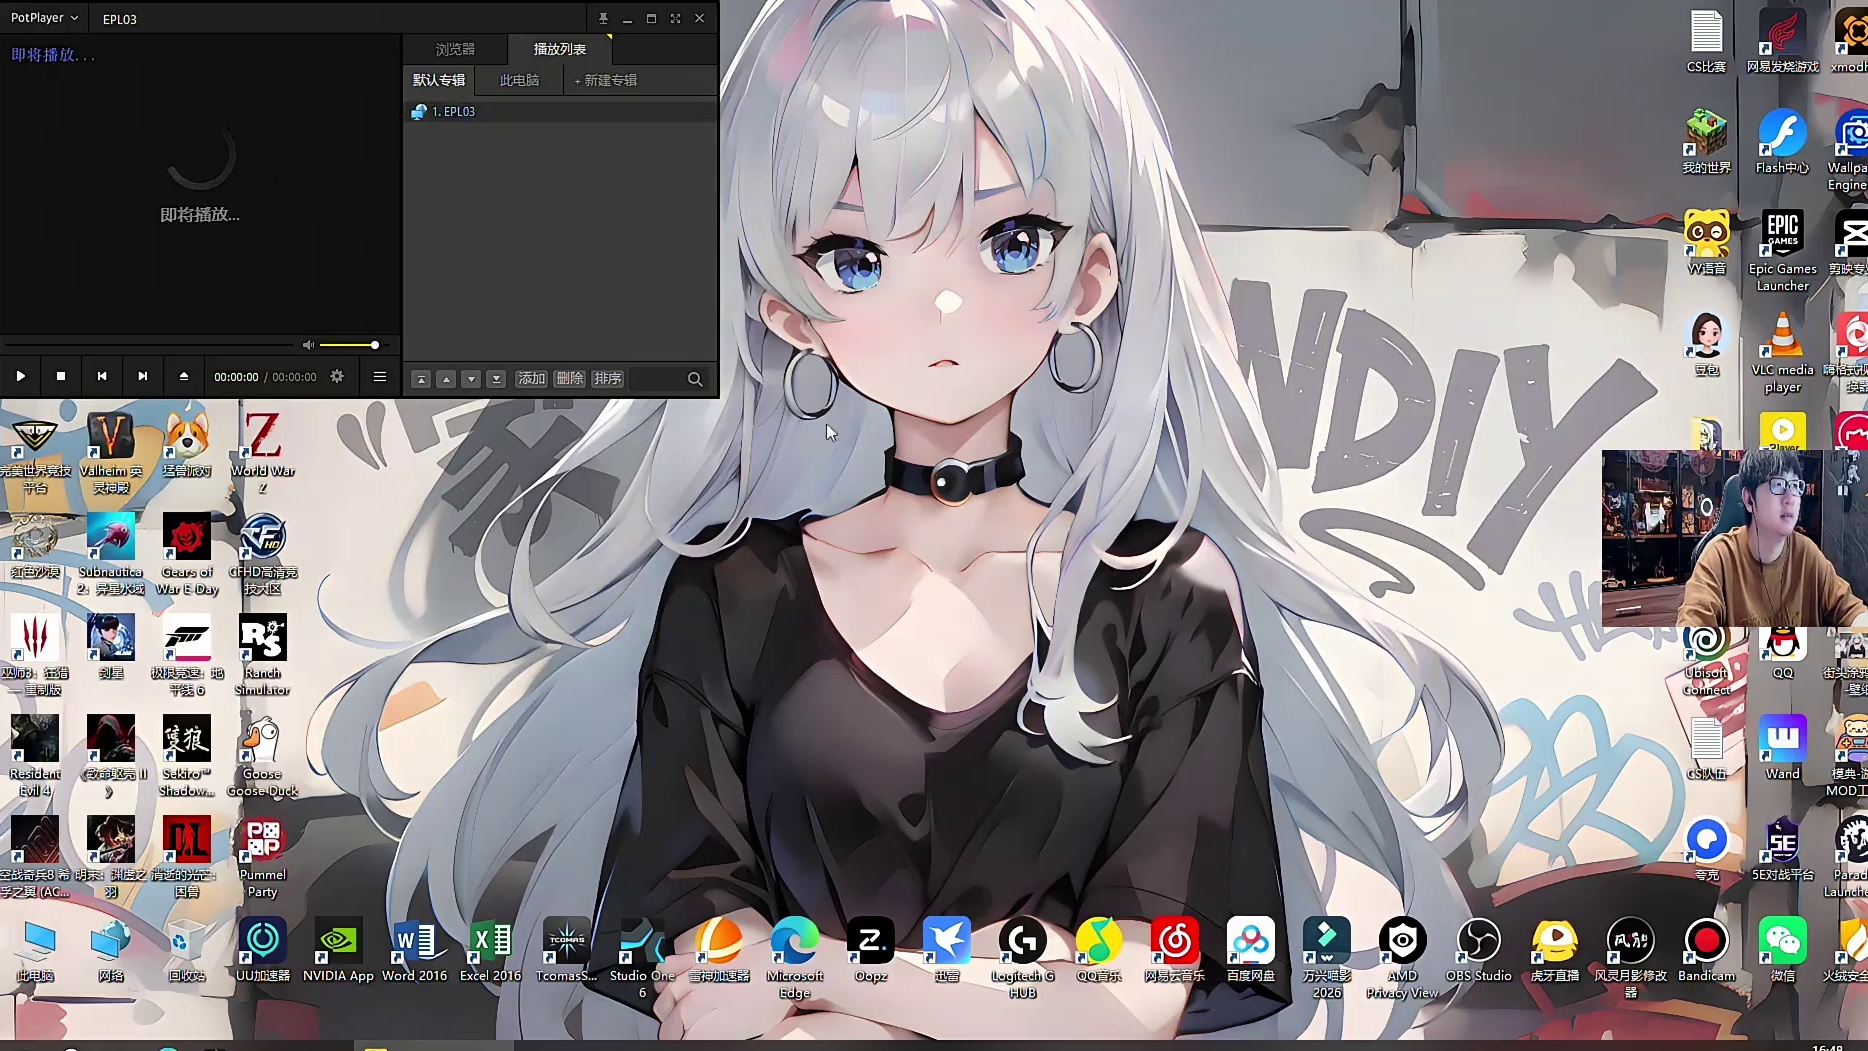Click the Stop button in PotPlayer
Viewport: 1868px width, 1051px height.
coord(61,376)
